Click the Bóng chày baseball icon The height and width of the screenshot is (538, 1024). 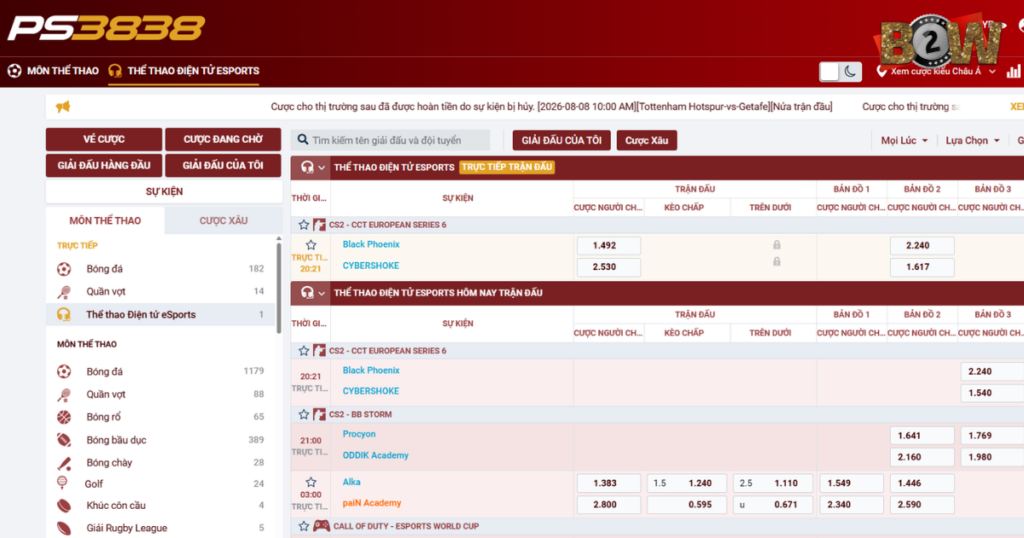pos(64,463)
